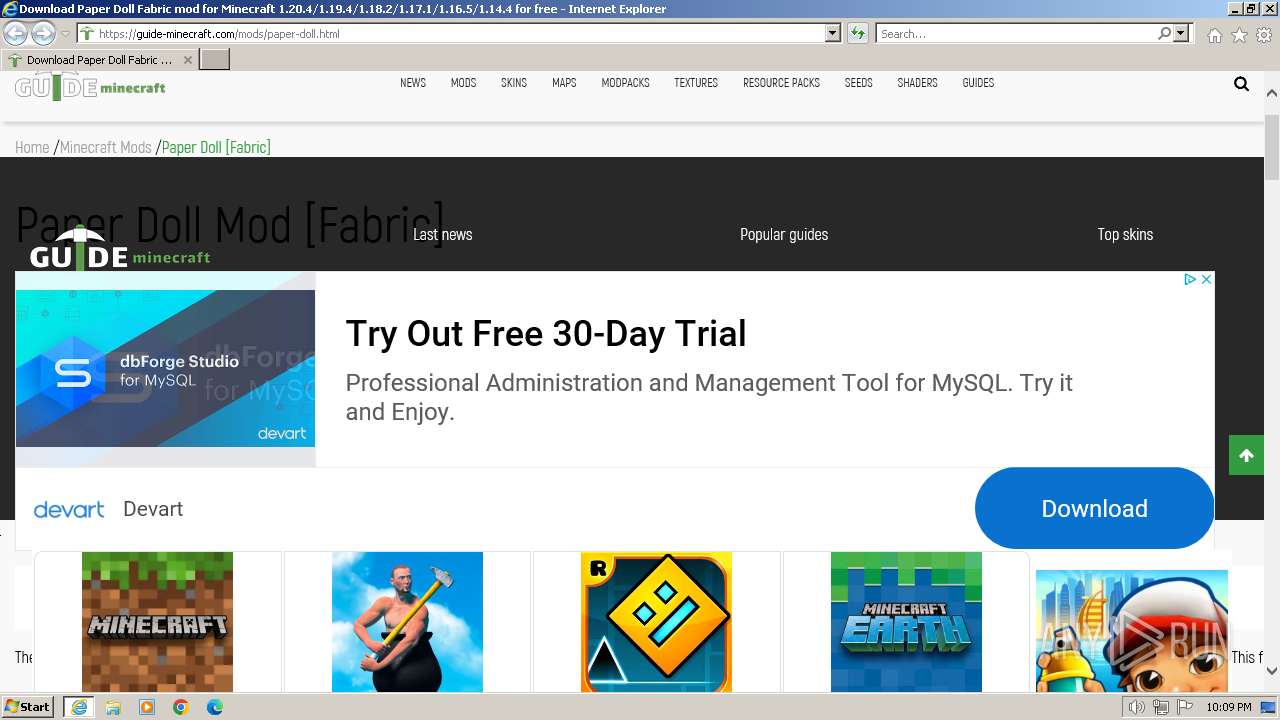Open the SEEDS menu item
This screenshot has width=1280, height=720.
[858, 83]
